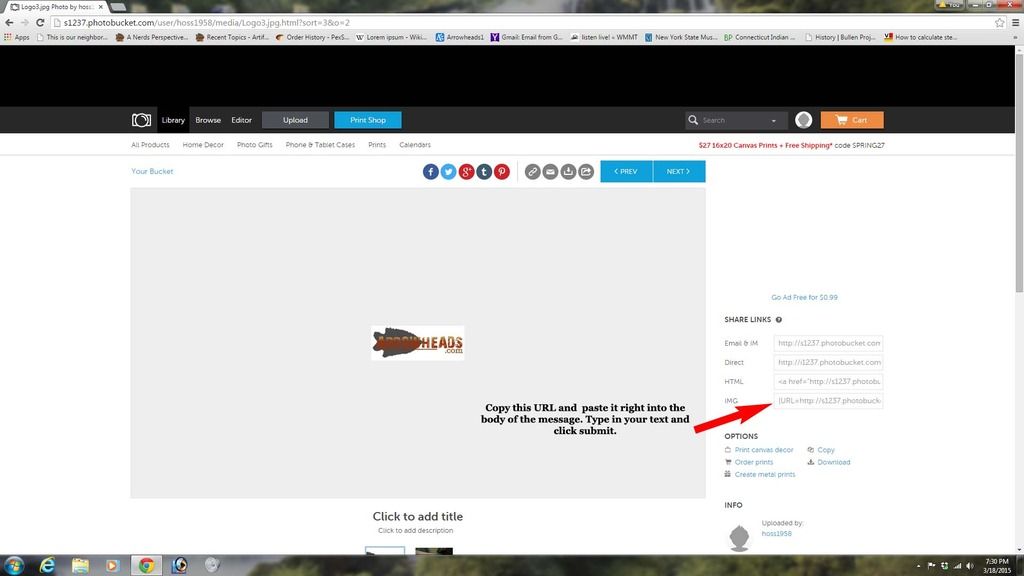Open the file folder icon on the taskbar

pos(80,566)
